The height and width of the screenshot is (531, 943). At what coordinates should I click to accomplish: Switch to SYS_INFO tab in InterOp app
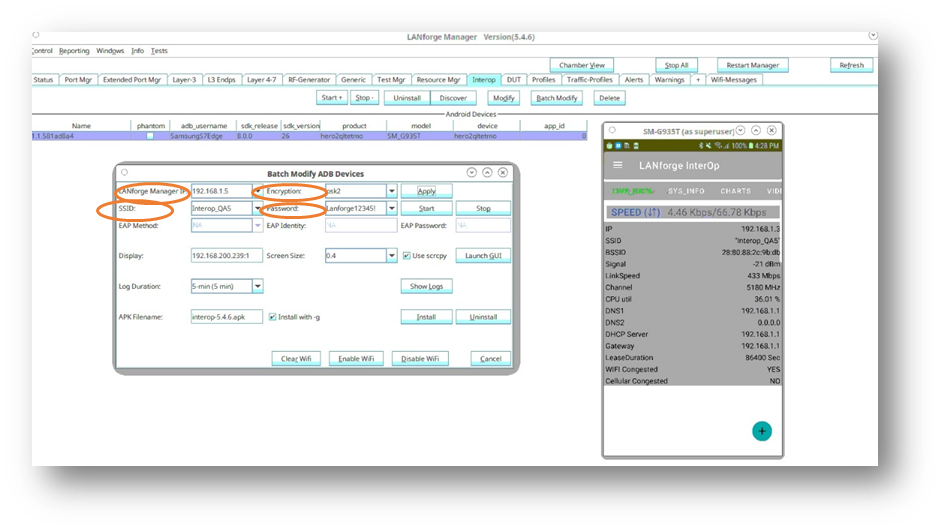(686, 191)
